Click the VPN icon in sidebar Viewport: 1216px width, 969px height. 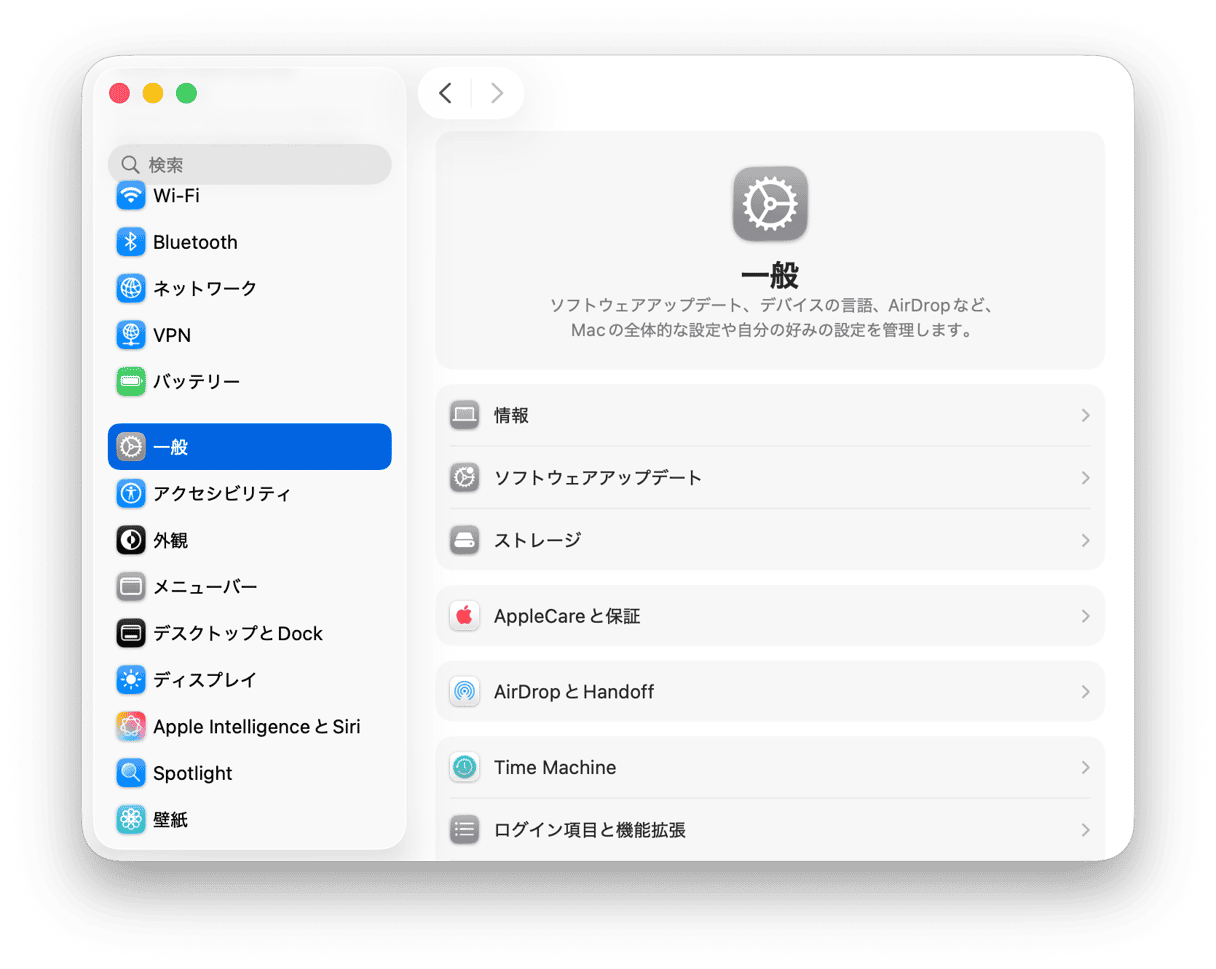(131, 335)
